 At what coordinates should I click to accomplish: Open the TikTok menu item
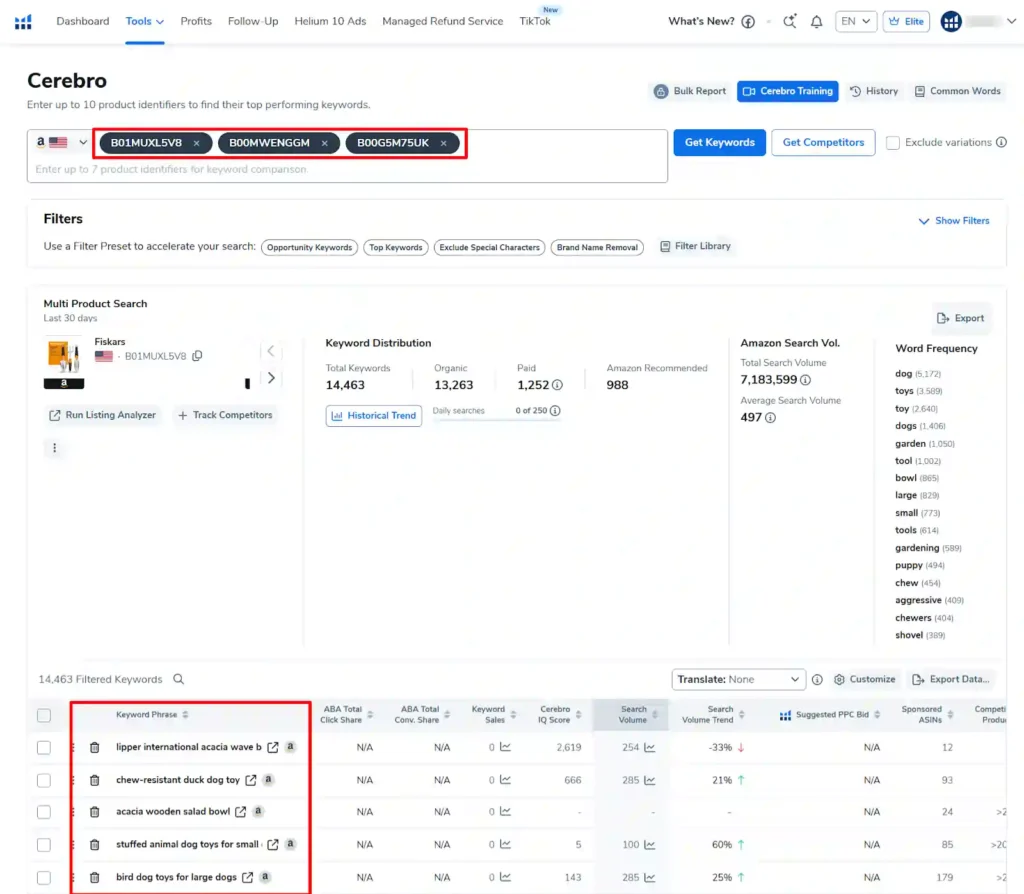(535, 22)
